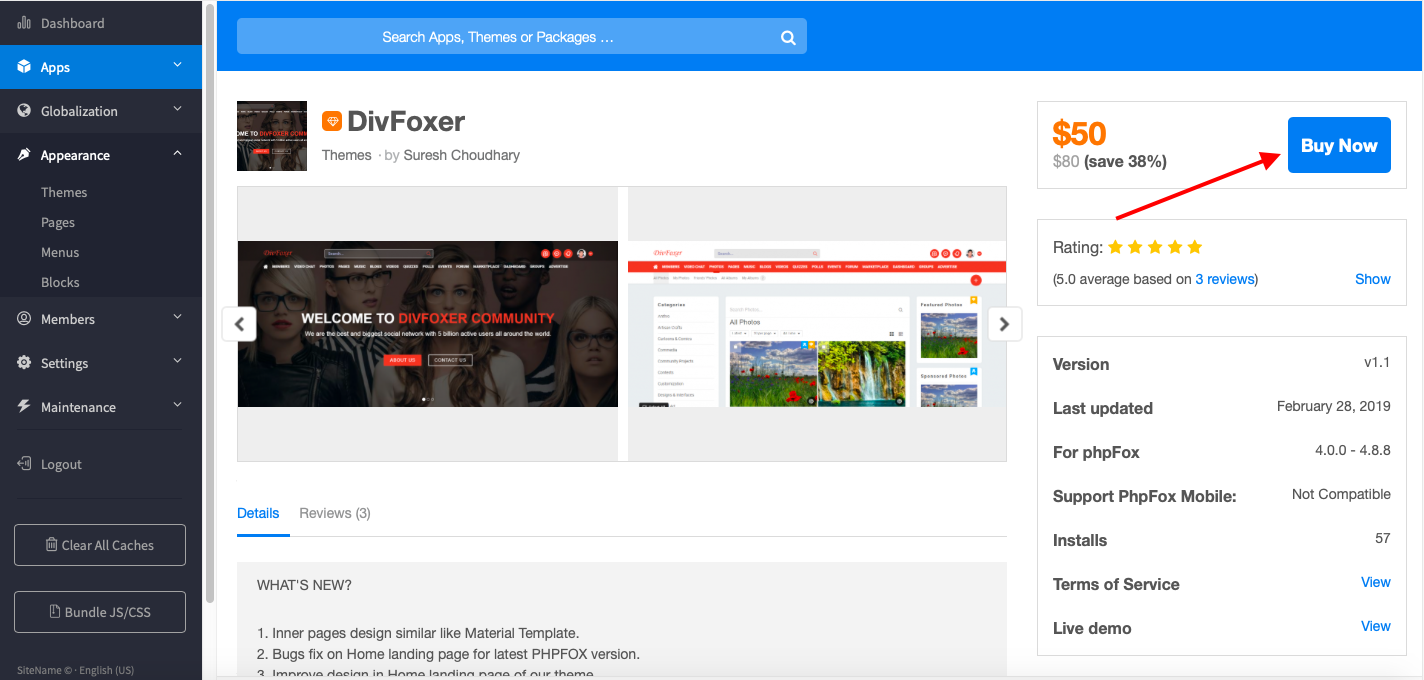Open the Dashboard menu item
Image resolution: width=1424 pixels, height=680 pixels.
(101, 23)
